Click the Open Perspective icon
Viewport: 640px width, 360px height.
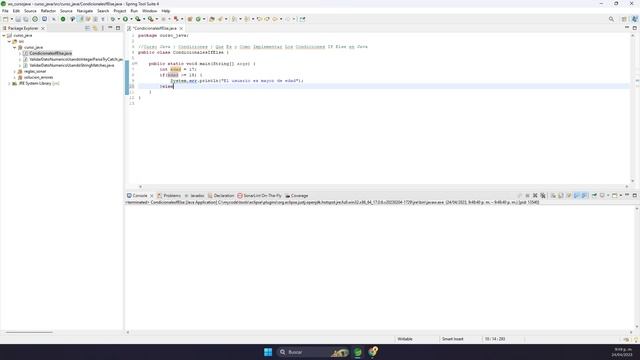click(624, 19)
